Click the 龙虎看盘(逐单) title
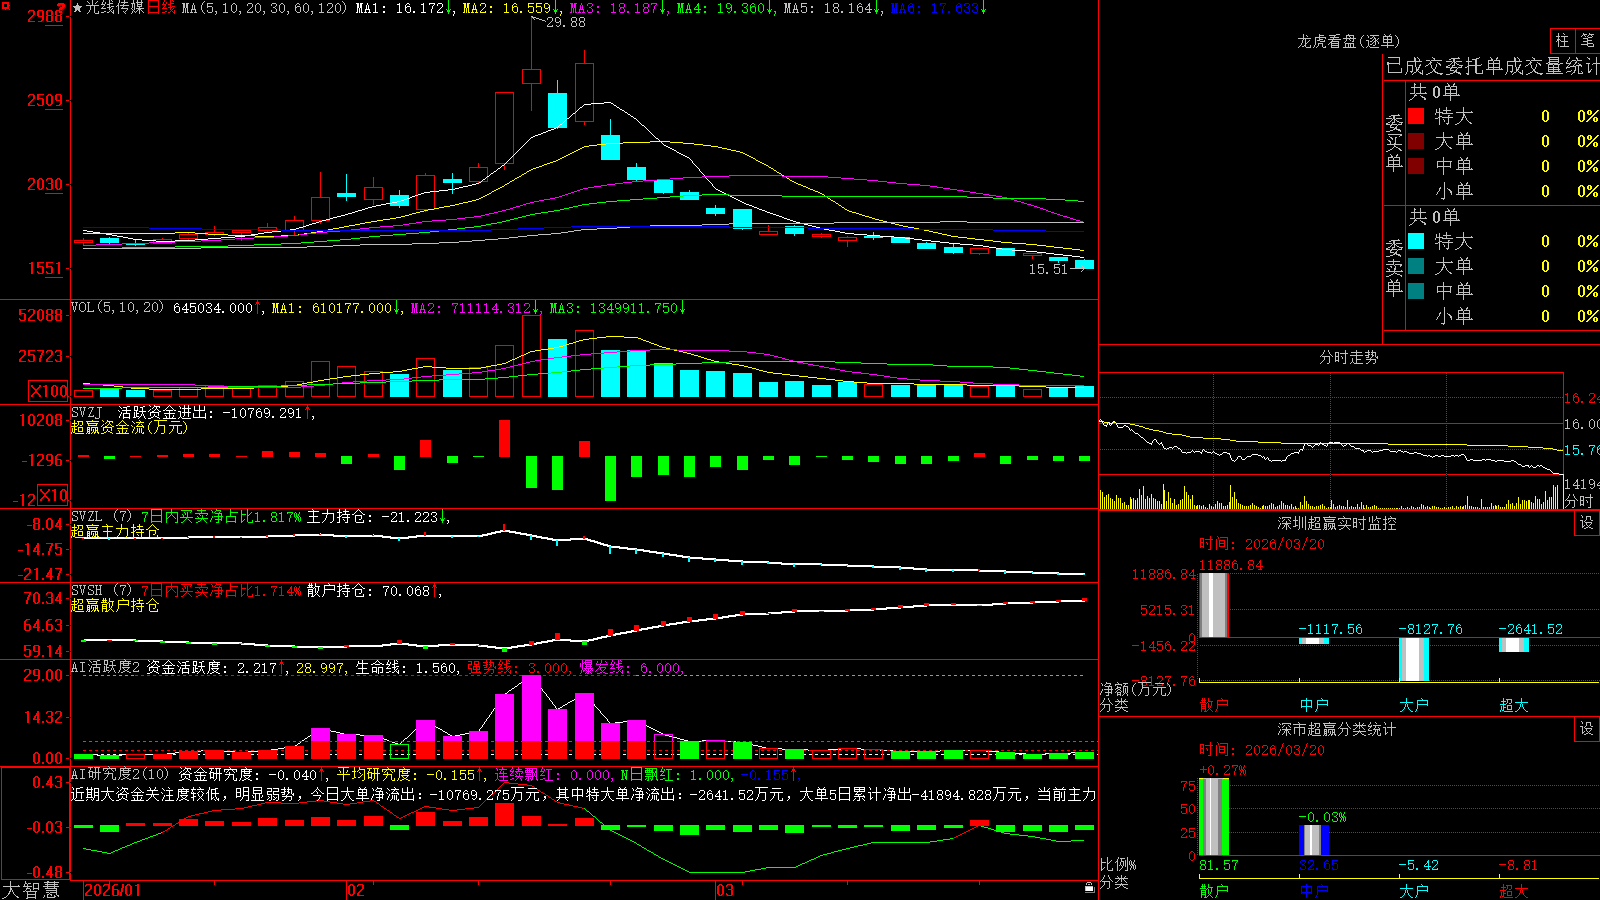The width and height of the screenshot is (1600, 900). pos(1348,41)
